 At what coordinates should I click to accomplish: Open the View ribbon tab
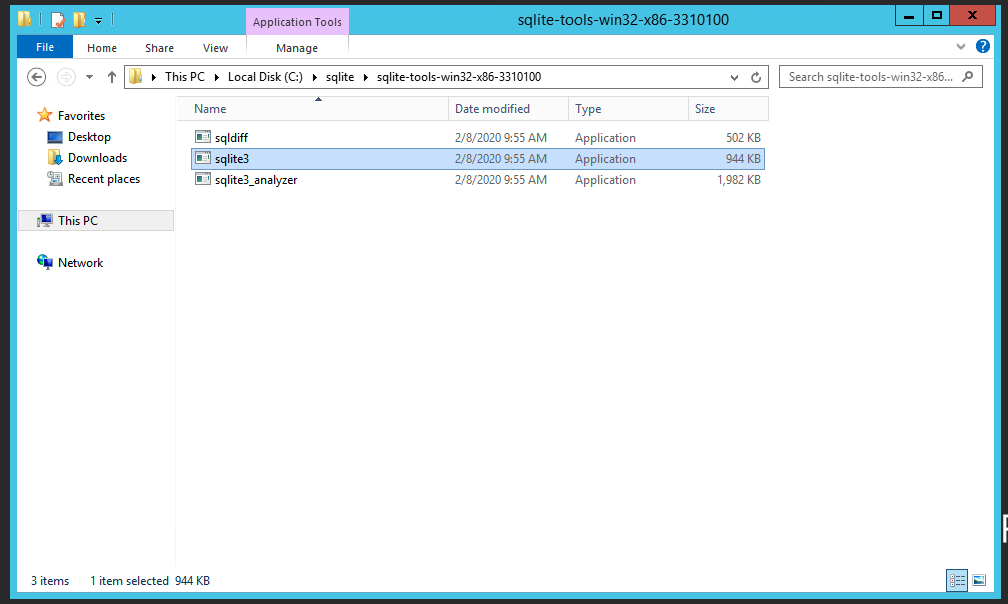[215, 48]
